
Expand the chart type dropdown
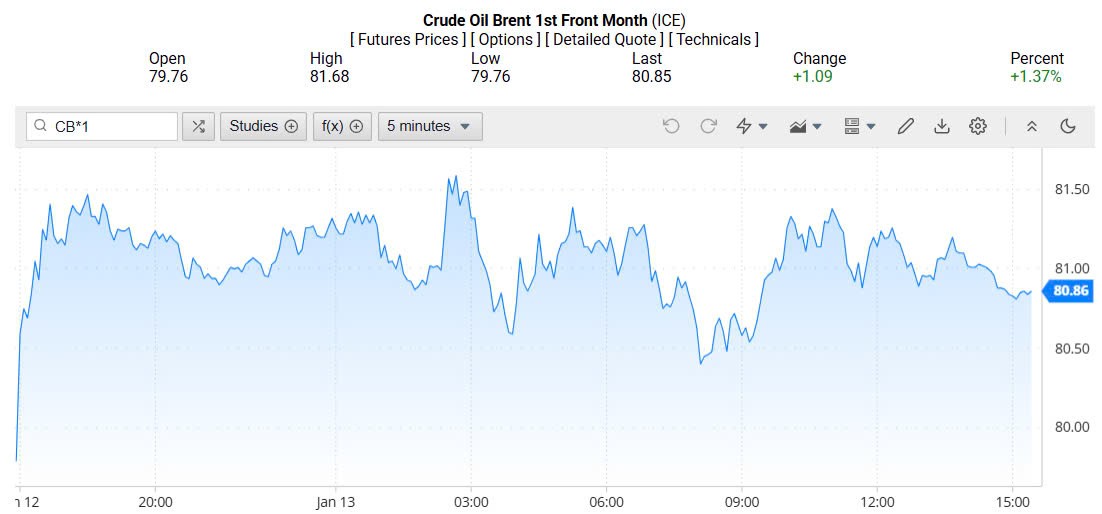806,126
